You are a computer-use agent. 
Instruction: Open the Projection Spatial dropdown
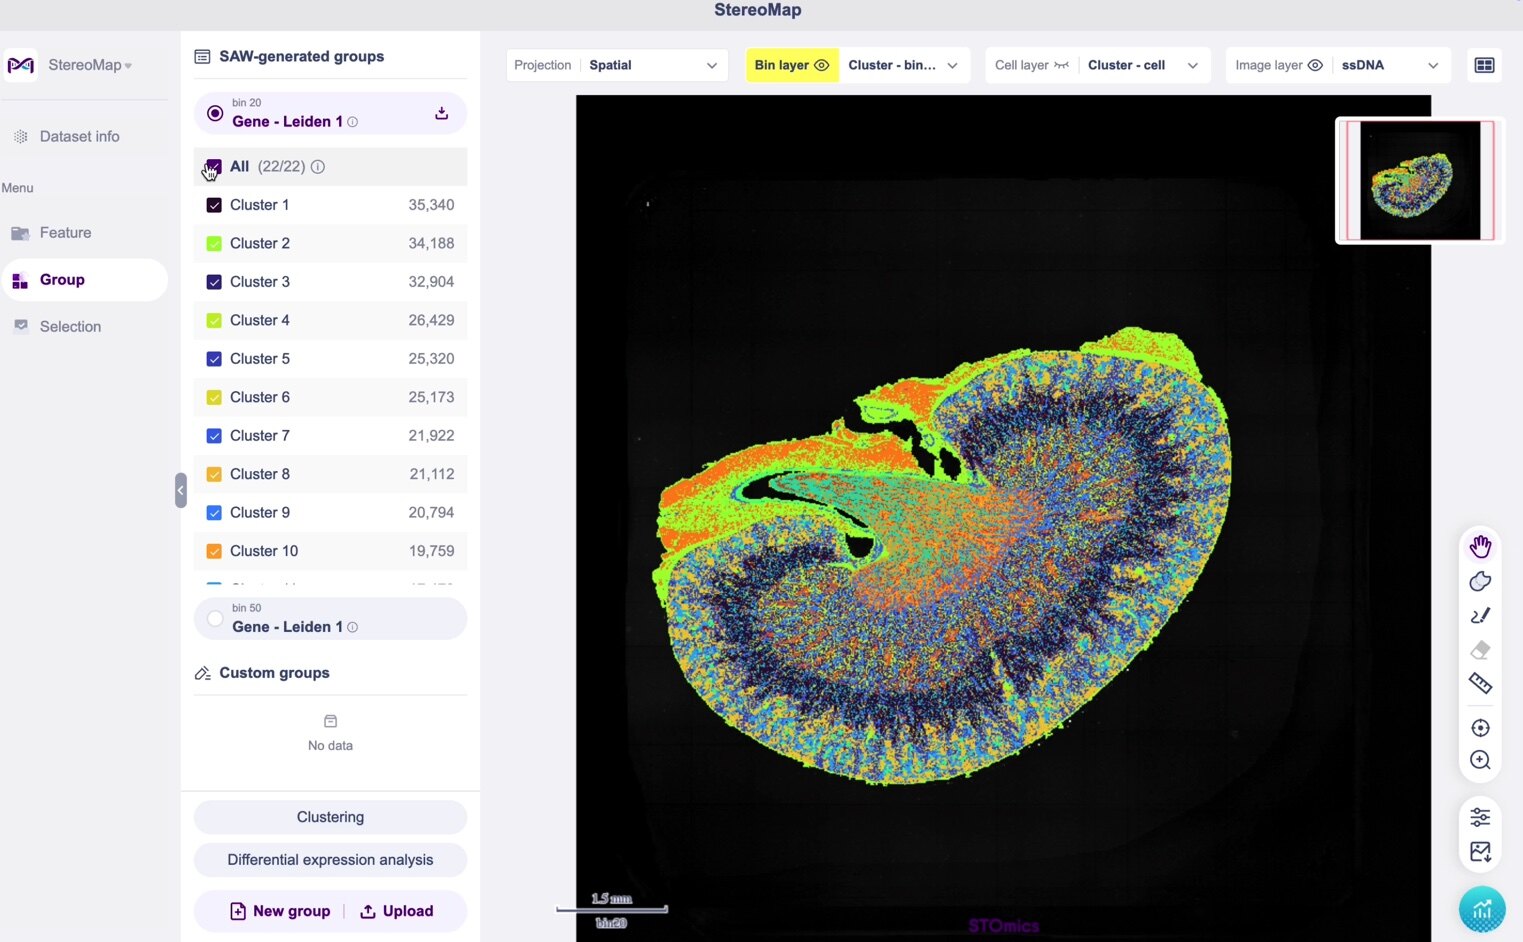616,65
